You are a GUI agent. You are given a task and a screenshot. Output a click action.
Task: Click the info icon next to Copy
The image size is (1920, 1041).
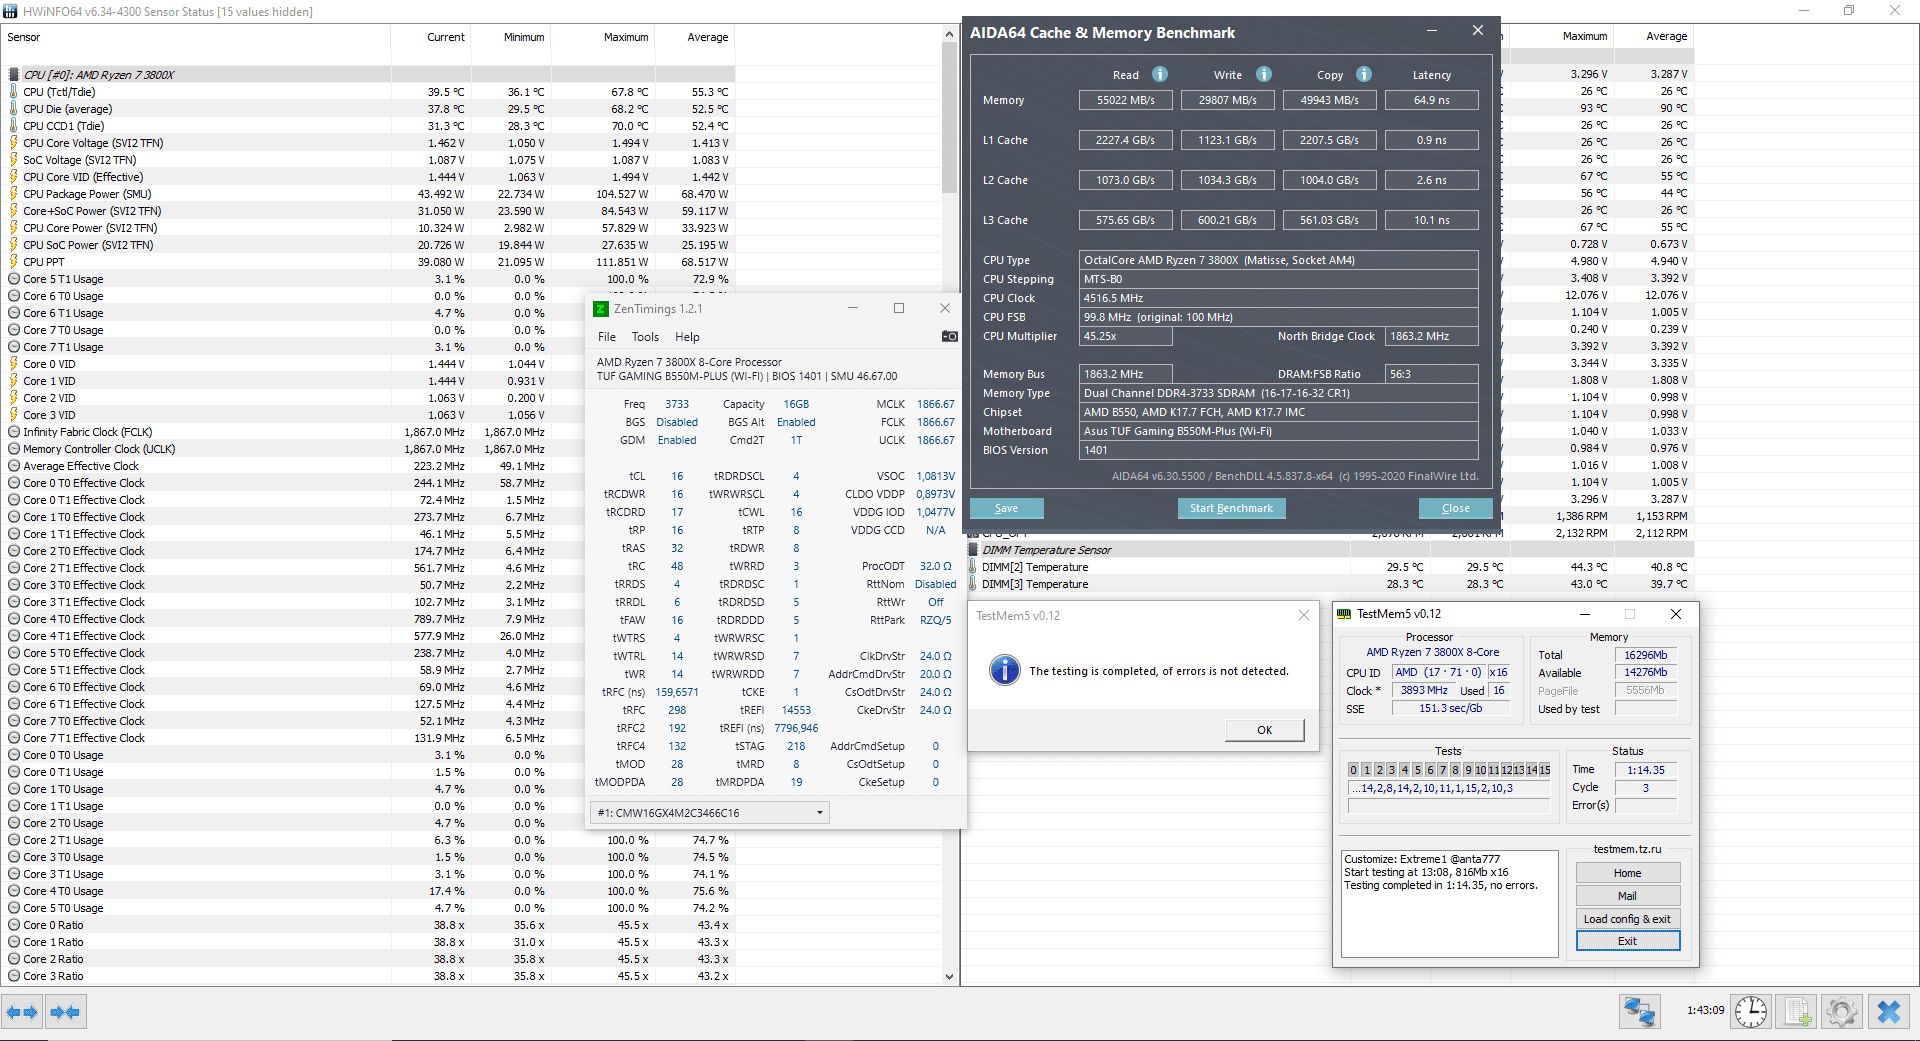[1364, 74]
